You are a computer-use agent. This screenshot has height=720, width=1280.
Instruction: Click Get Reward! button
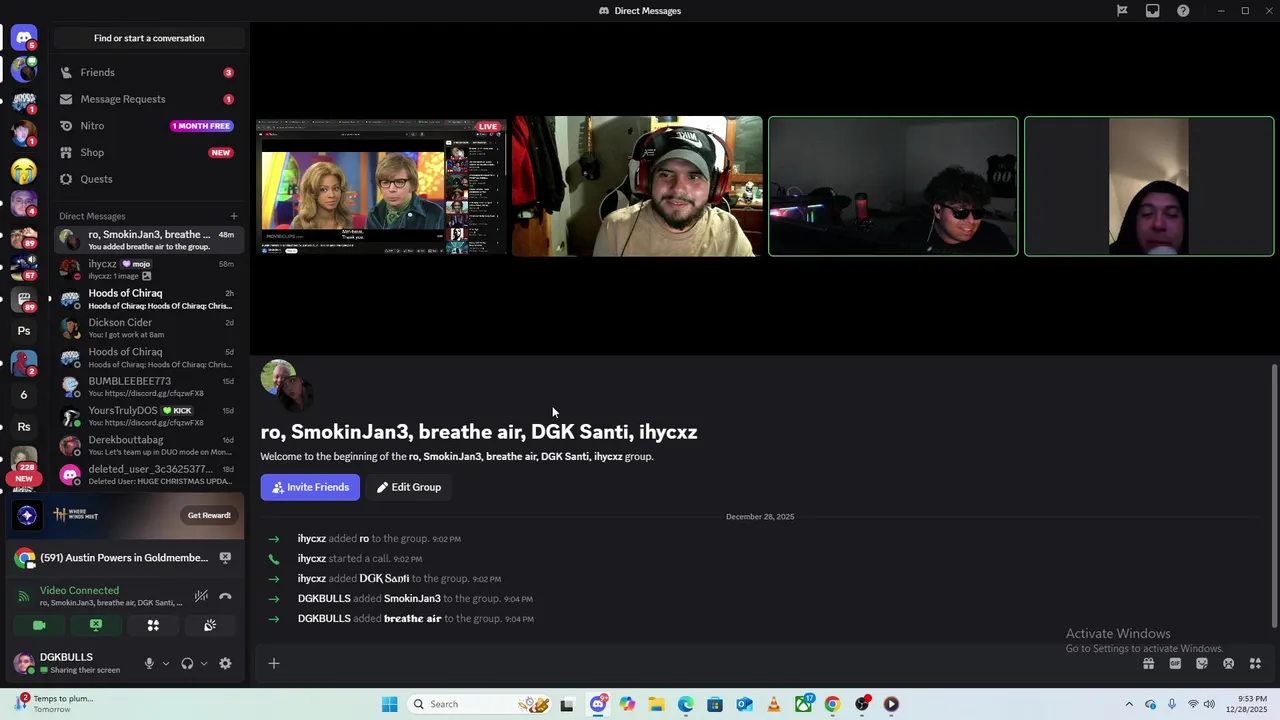(x=209, y=515)
